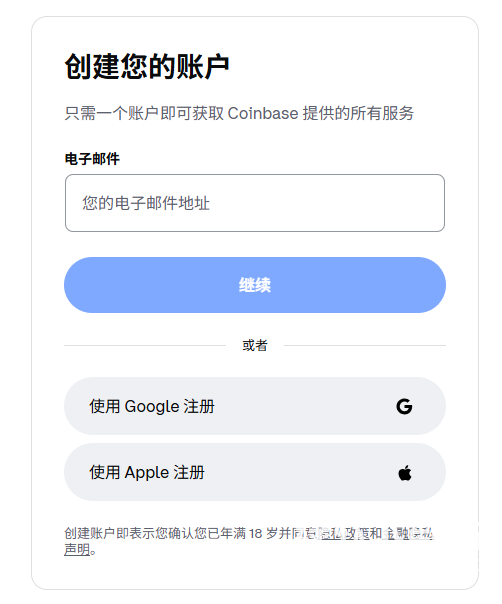Open the underlined 声明 link text
The height and width of the screenshot is (604, 502).
tap(77, 550)
